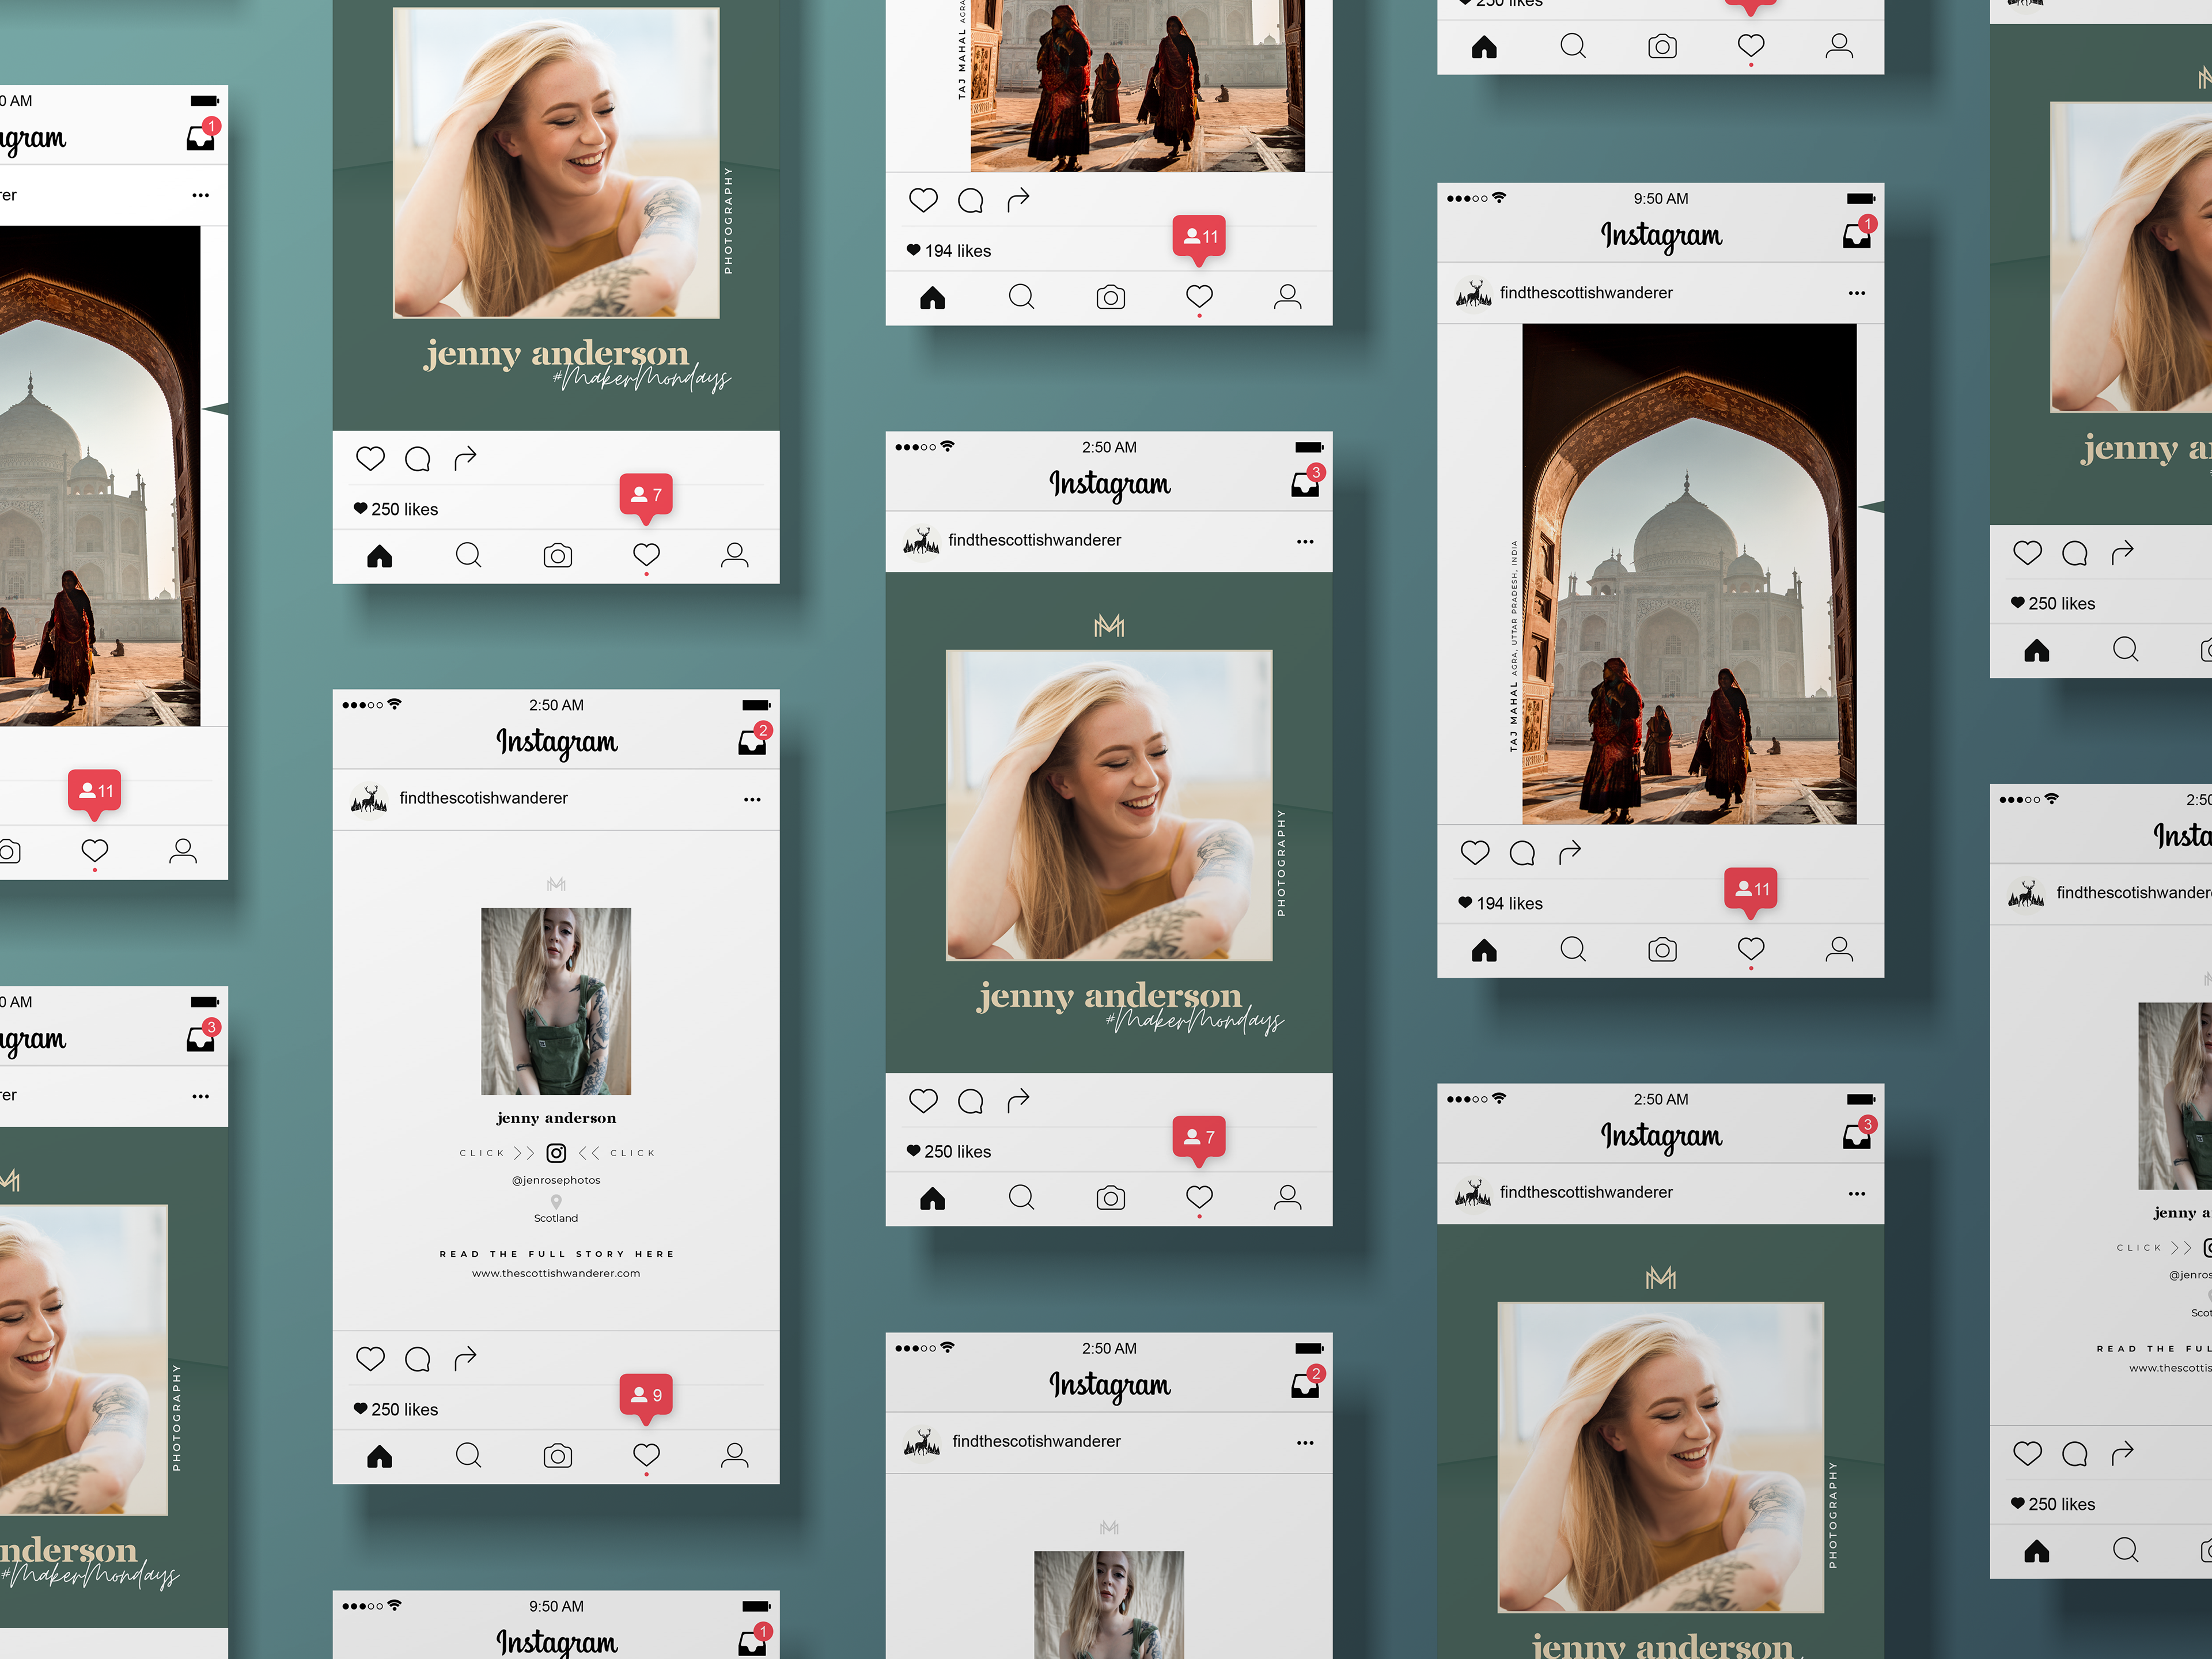The height and width of the screenshot is (1659, 2212).
Task: Click the red notification bubble showing 9
Action: [646, 1394]
